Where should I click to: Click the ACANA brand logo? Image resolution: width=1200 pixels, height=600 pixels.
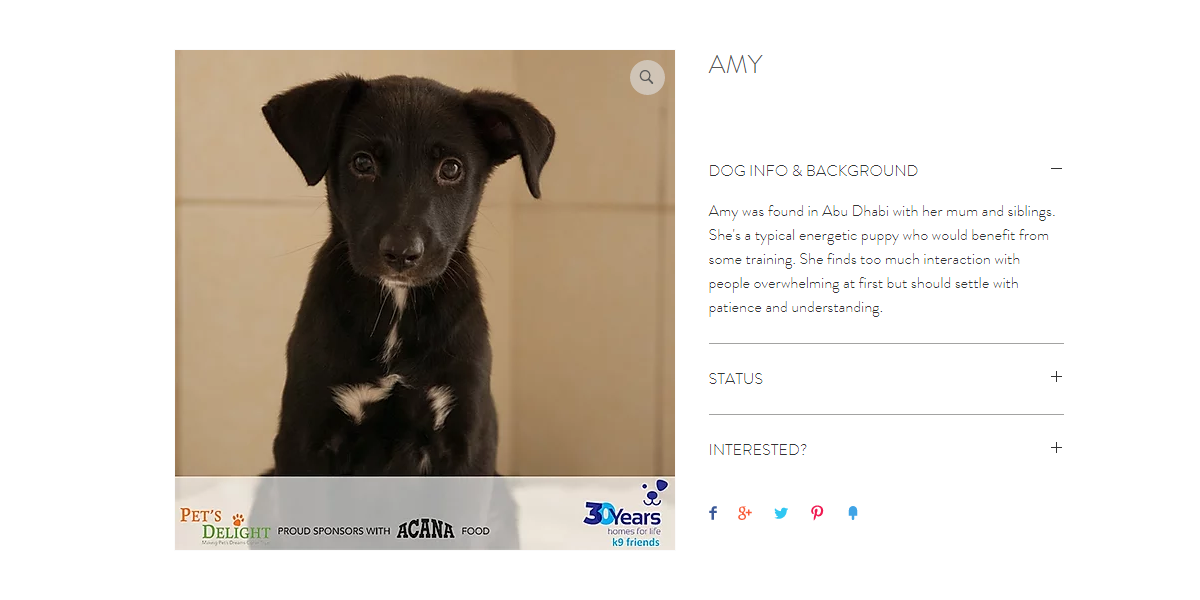[426, 530]
